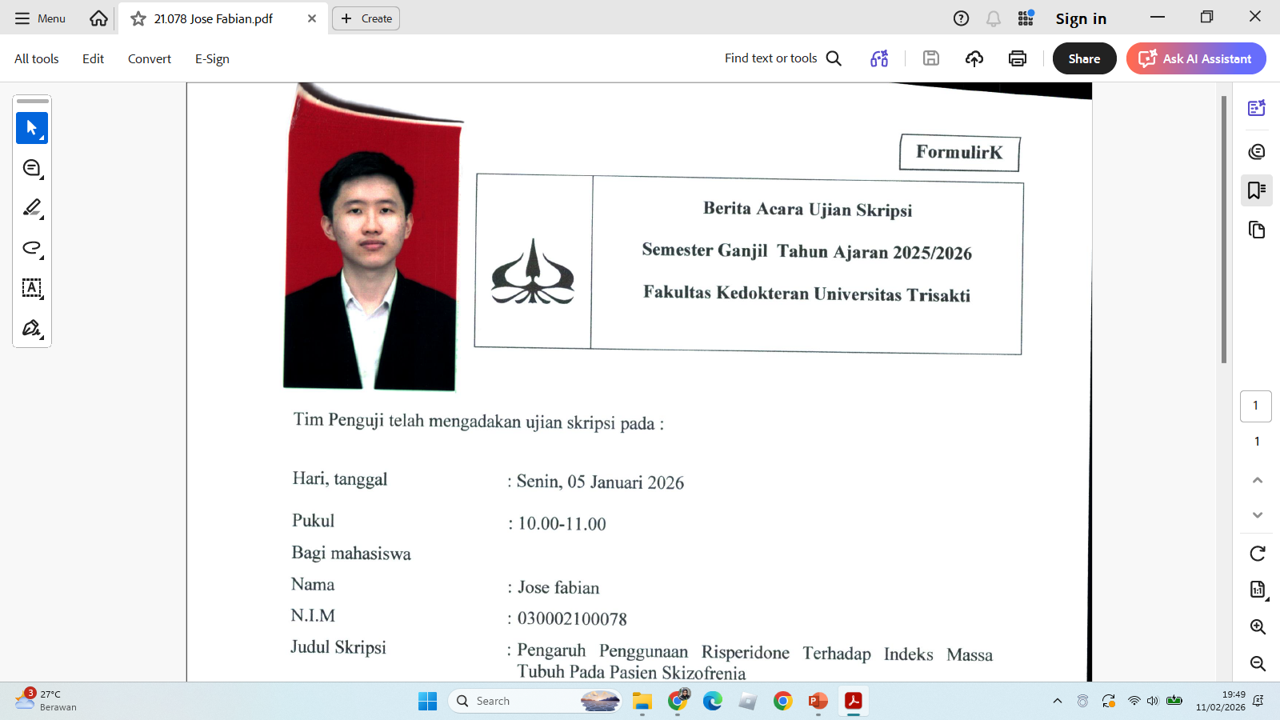Show hidden system tray icons
The width and height of the screenshot is (1280, 720).
click(x=1057, y=701)
